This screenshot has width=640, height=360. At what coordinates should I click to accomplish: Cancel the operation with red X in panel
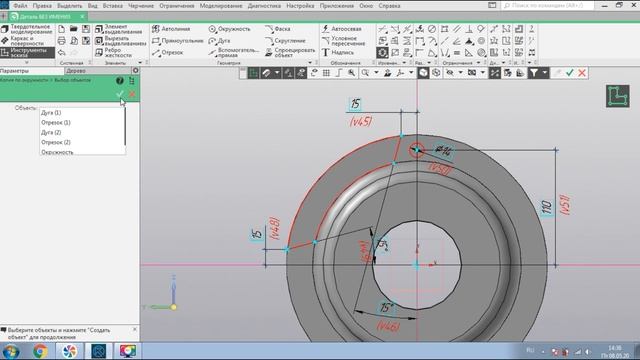coord(132,94)
